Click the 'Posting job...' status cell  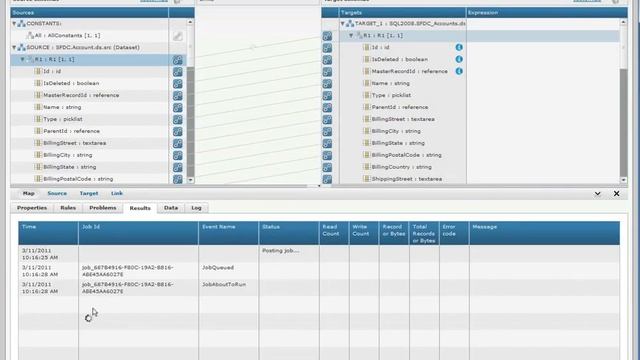(289, 254)
